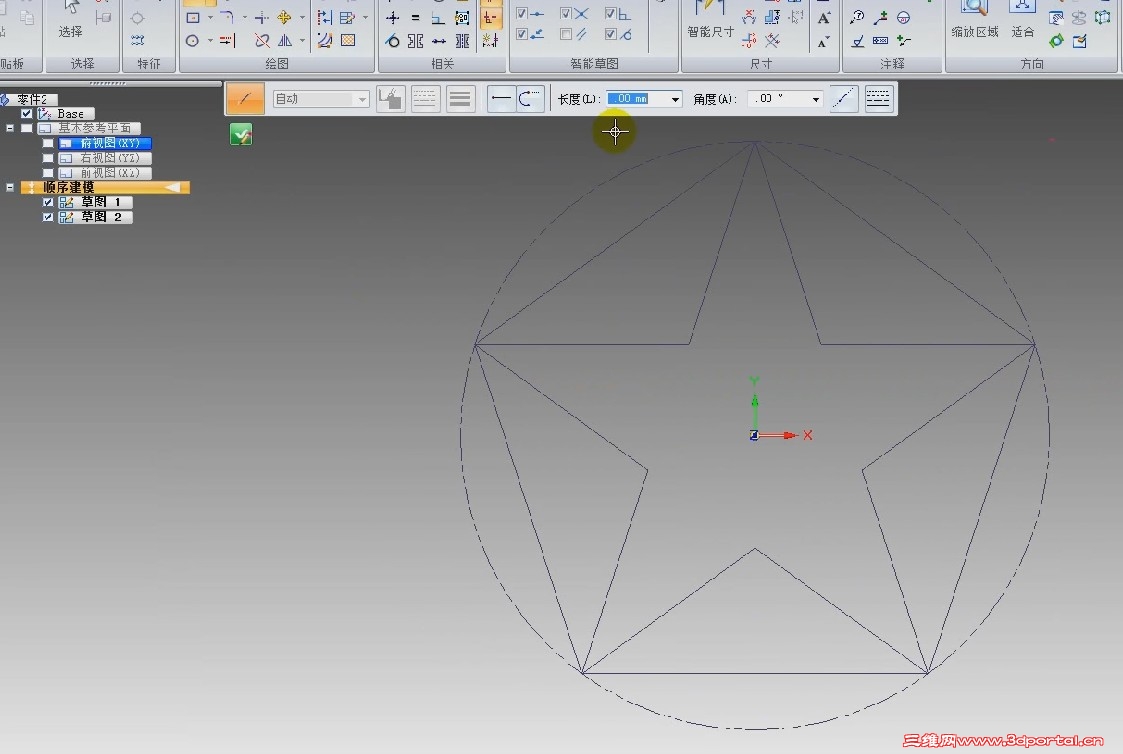This screenshot has height=754, width=1123.
Task: Open the Mirror tool dropdown arrow
Action: (x=302, y=41)
